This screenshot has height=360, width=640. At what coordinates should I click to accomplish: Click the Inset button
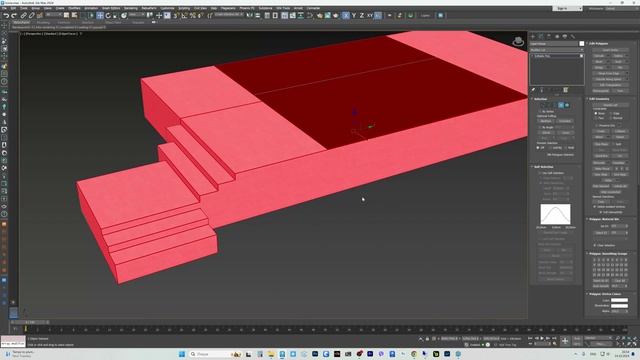618,62
